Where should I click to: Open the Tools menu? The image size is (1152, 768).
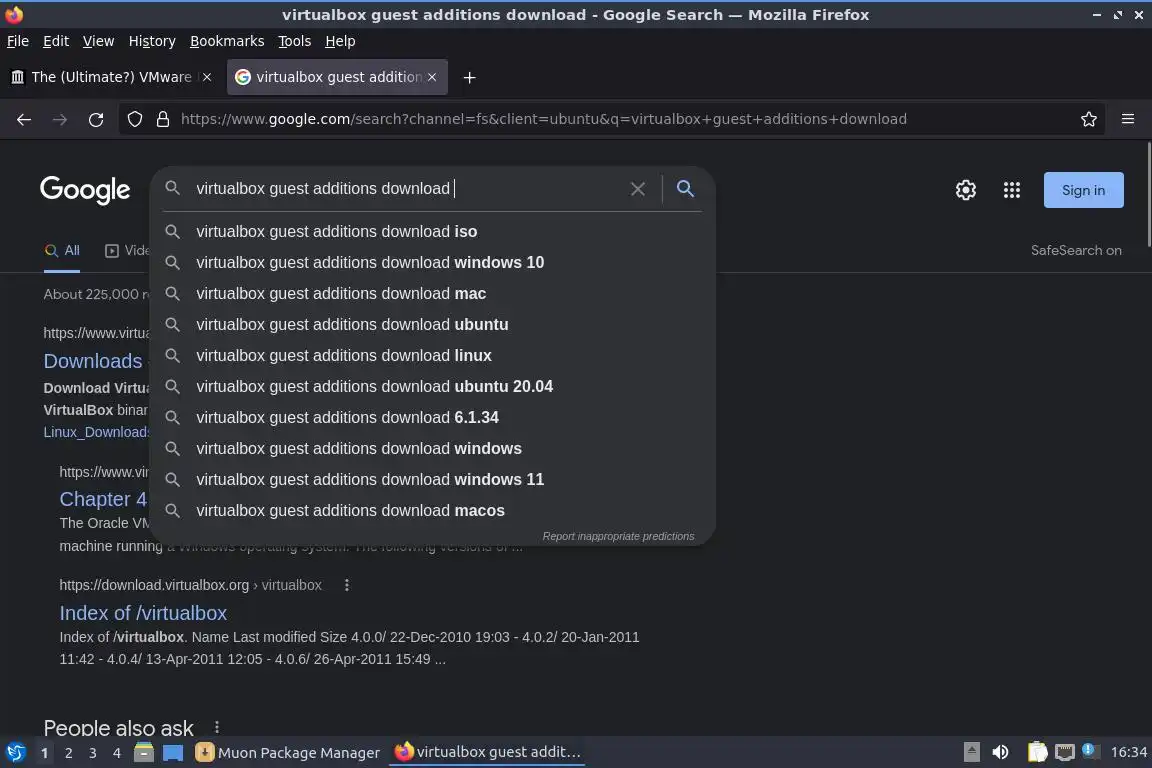coord(295,41)
